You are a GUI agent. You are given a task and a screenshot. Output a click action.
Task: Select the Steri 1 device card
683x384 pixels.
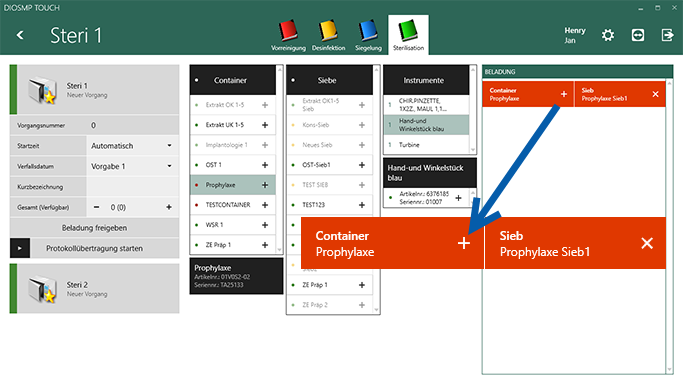pos(95,90)
